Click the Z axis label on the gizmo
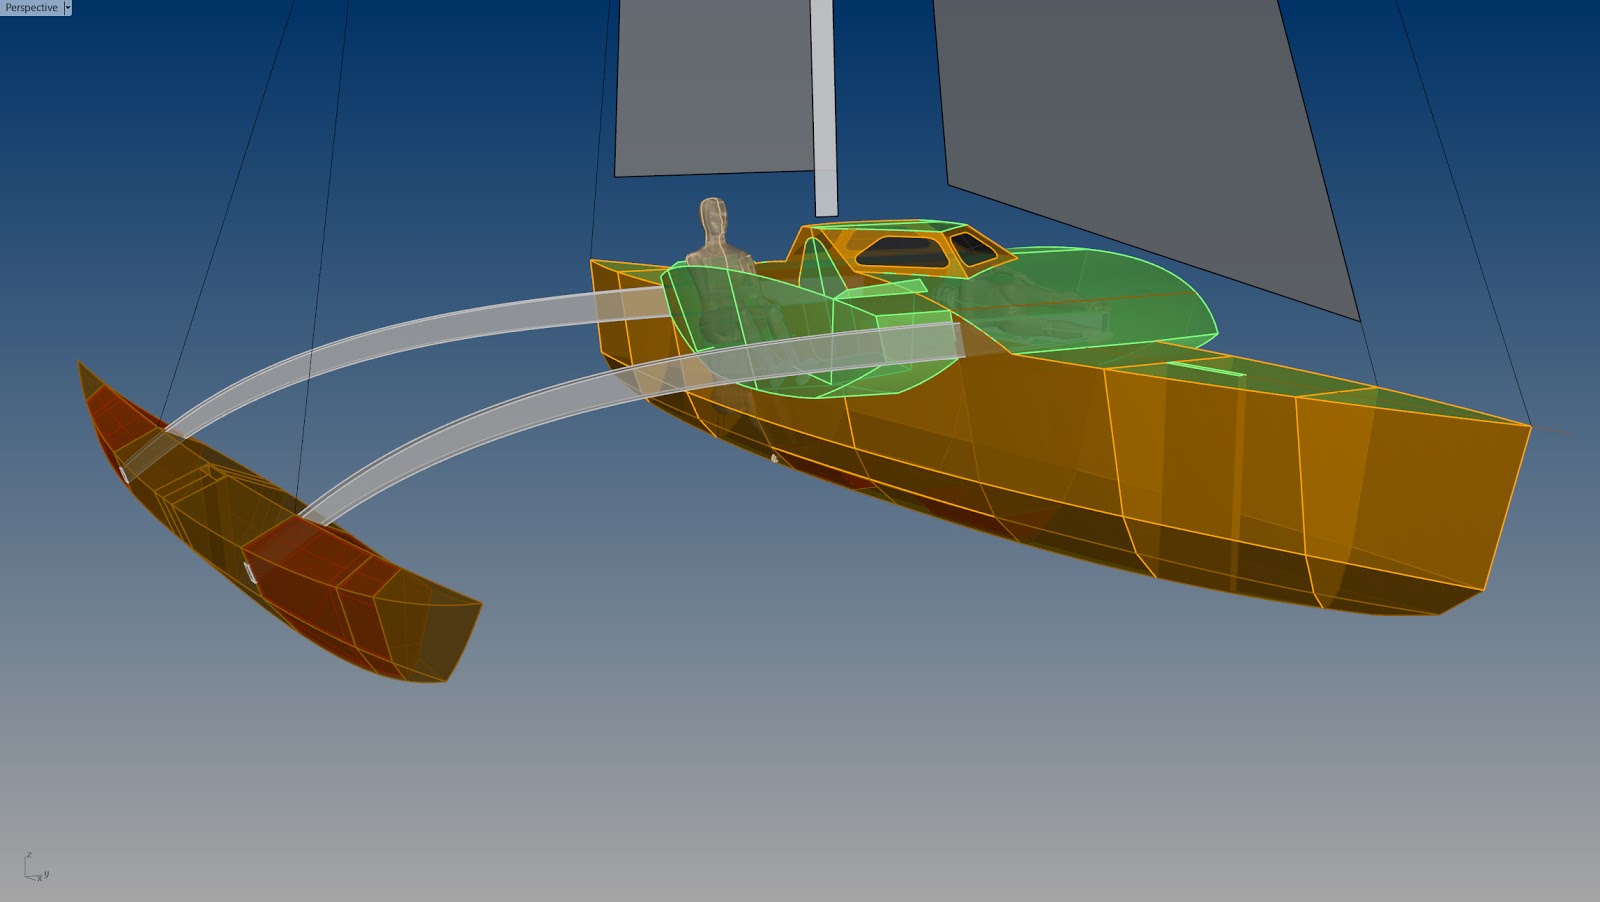Screen dimensions: 1600x902 pyautogui.click(x=29, y=854)
